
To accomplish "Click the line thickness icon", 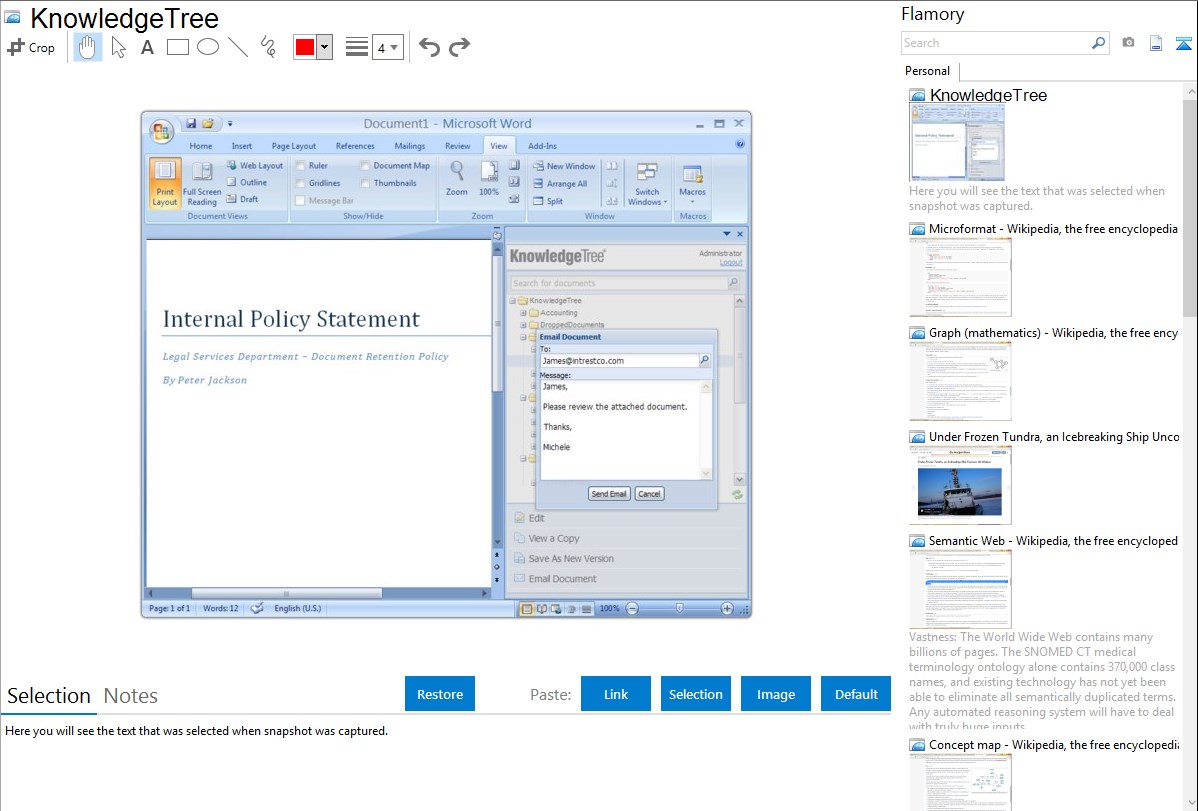I will point(357,47).
